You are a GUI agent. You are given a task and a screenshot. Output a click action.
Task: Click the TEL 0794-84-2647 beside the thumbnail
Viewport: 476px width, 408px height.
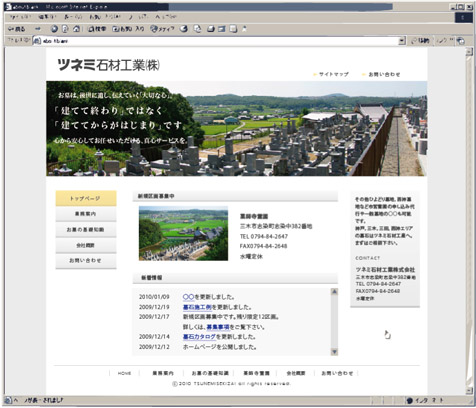coord(264,236)
